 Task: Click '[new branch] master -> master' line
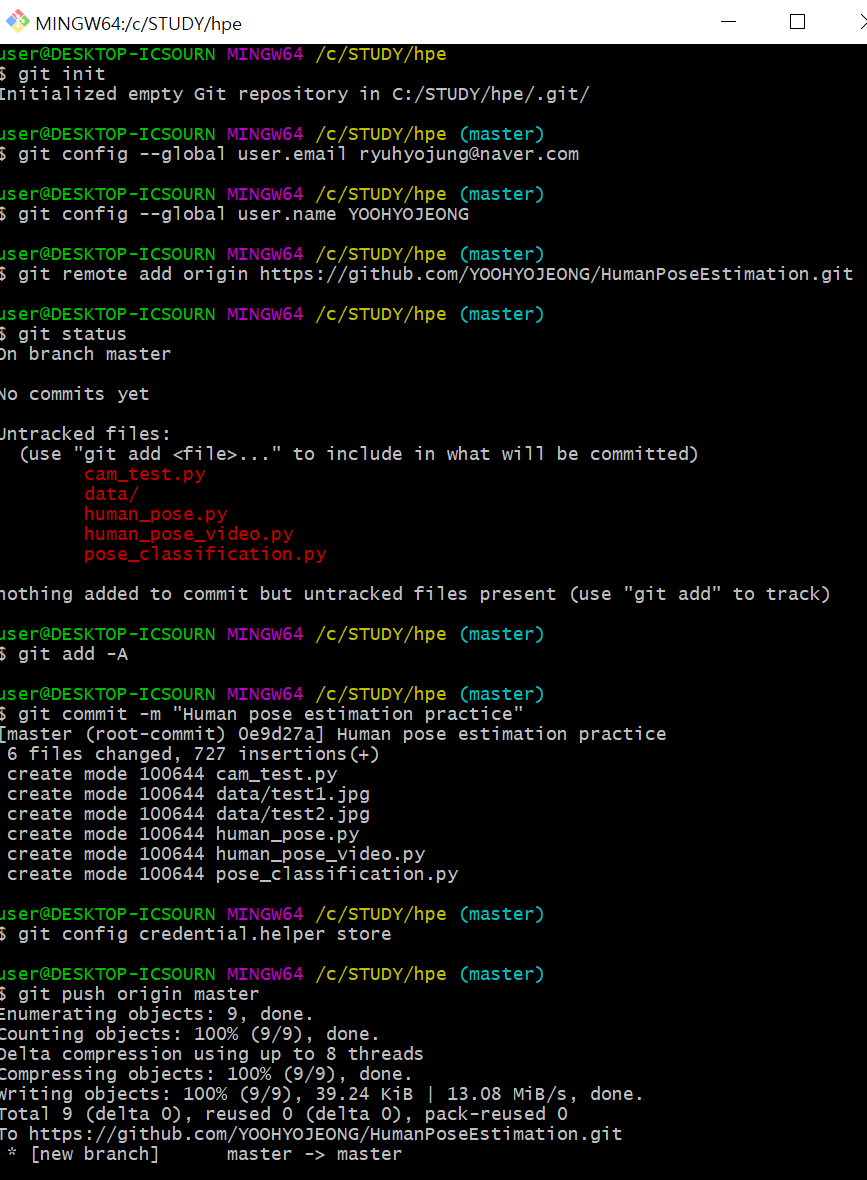tap(205, 1154)
